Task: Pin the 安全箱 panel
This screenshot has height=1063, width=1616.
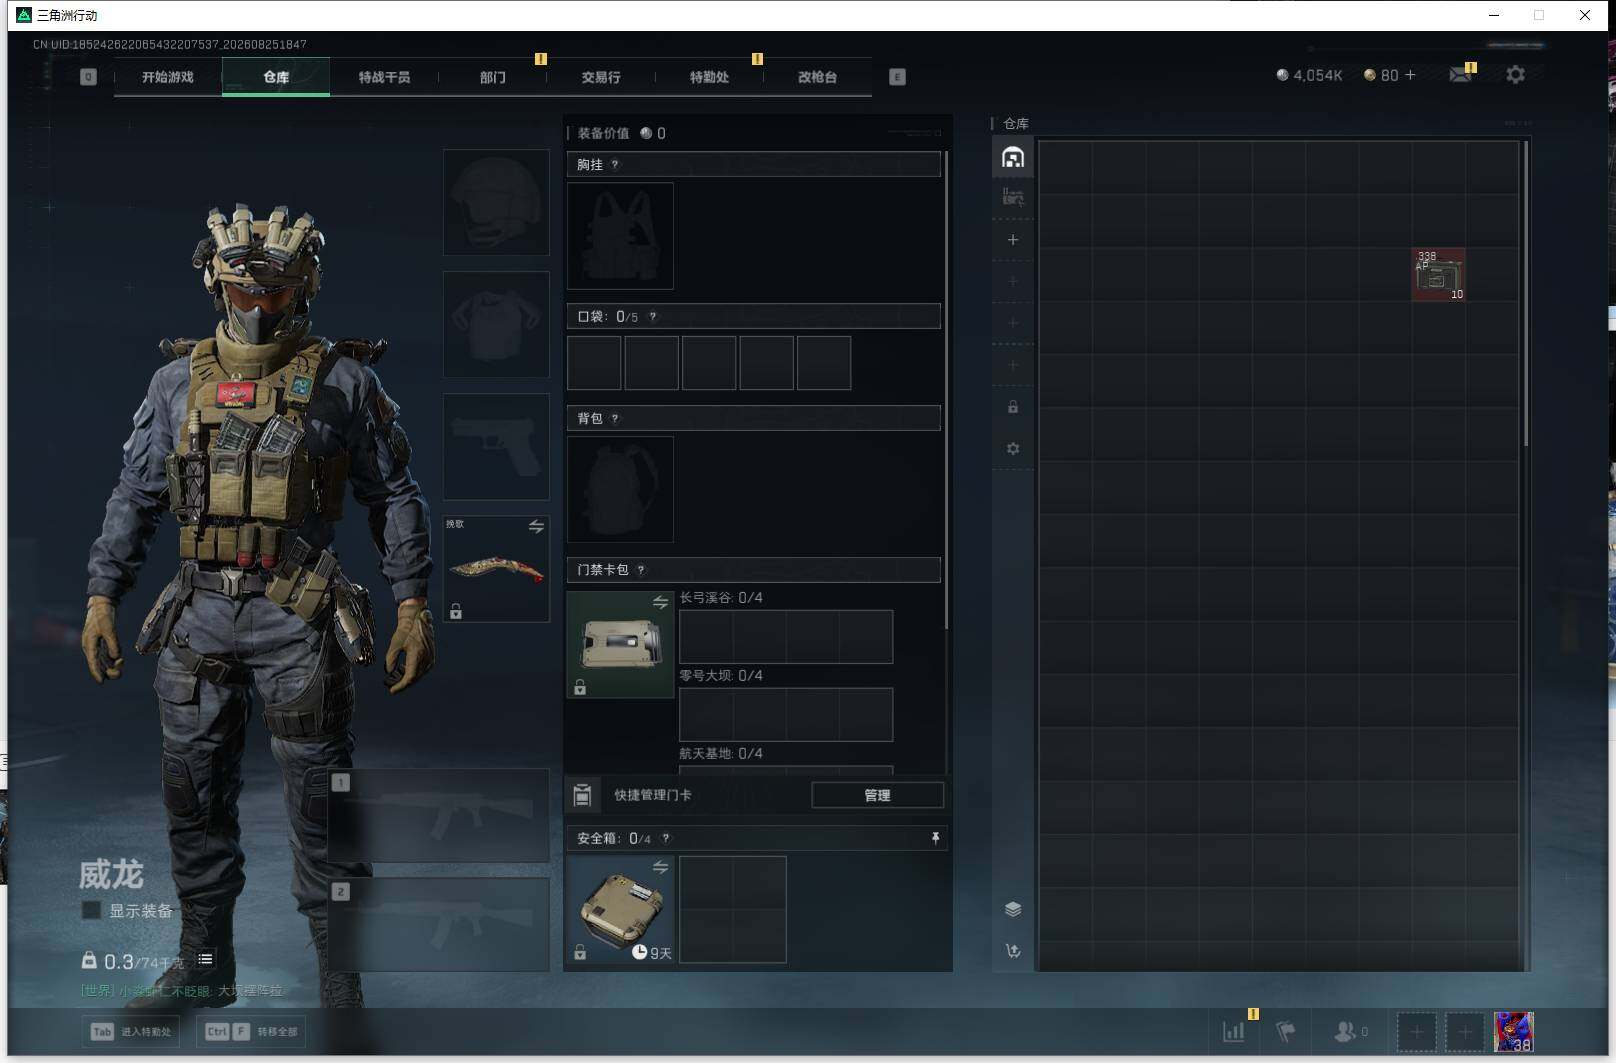Action: click(x=935, y=838)
